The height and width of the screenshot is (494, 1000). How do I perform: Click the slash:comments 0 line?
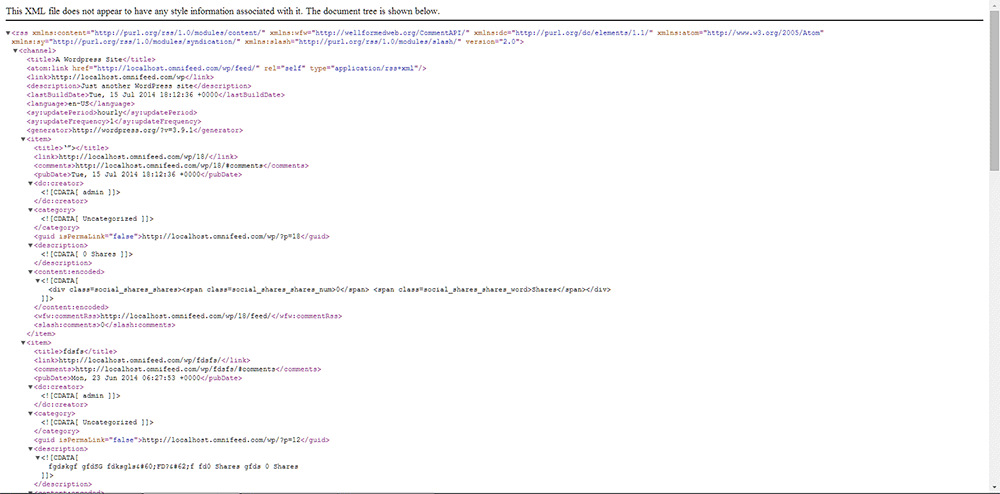105,325
